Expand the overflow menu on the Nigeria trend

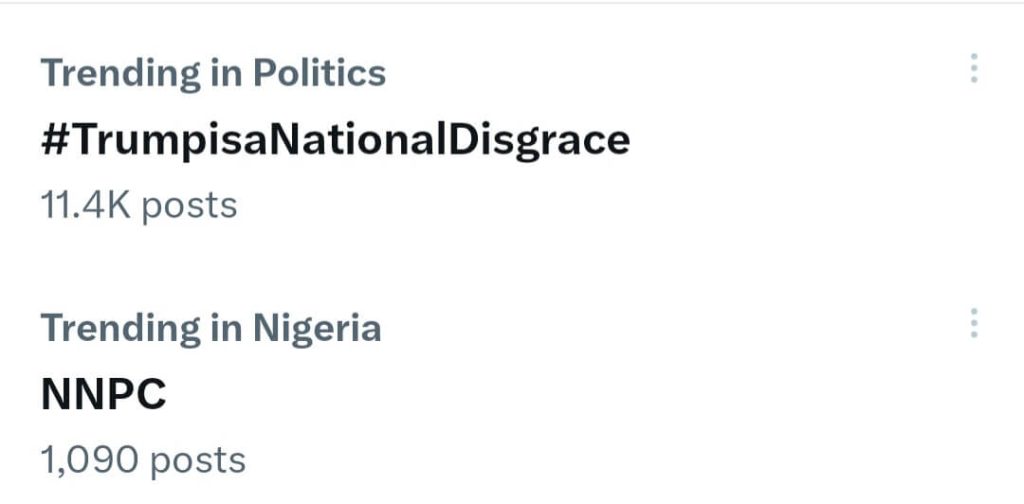[x=973, y=324]
